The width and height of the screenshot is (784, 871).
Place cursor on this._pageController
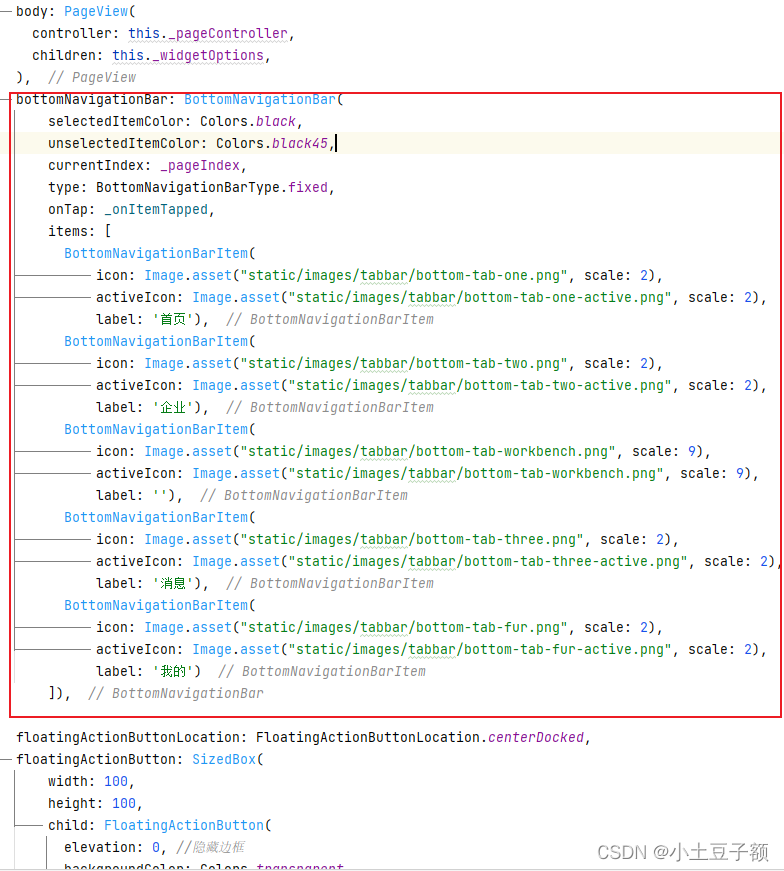208,33
